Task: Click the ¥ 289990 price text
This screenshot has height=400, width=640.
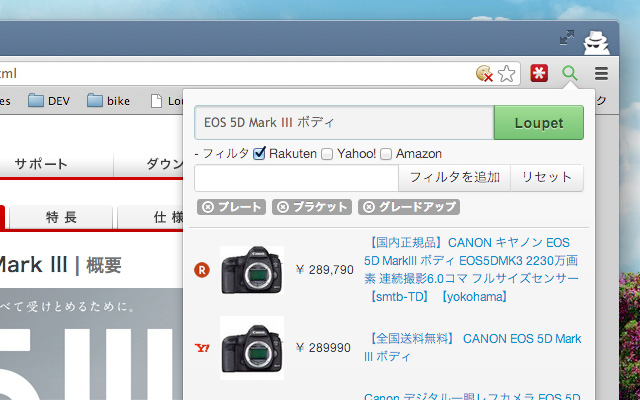Action: click(323, 348)
